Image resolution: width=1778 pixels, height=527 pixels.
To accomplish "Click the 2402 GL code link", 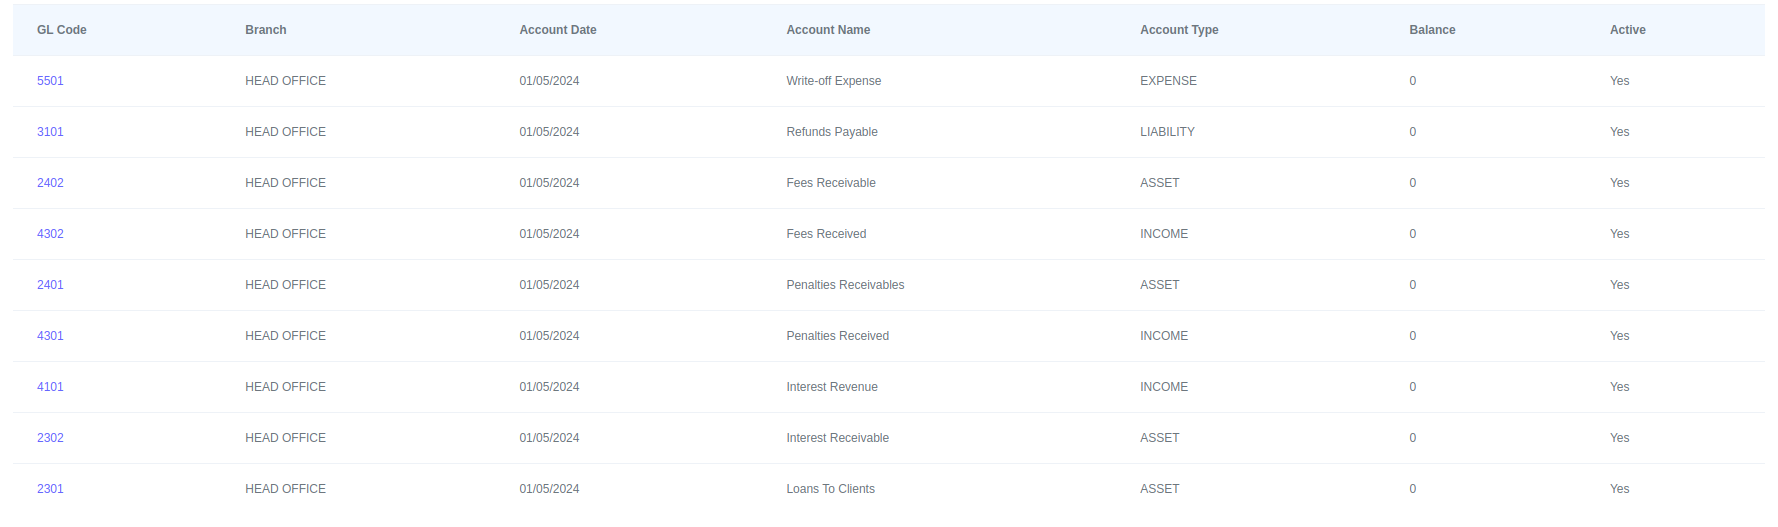I will click(50, 183).
